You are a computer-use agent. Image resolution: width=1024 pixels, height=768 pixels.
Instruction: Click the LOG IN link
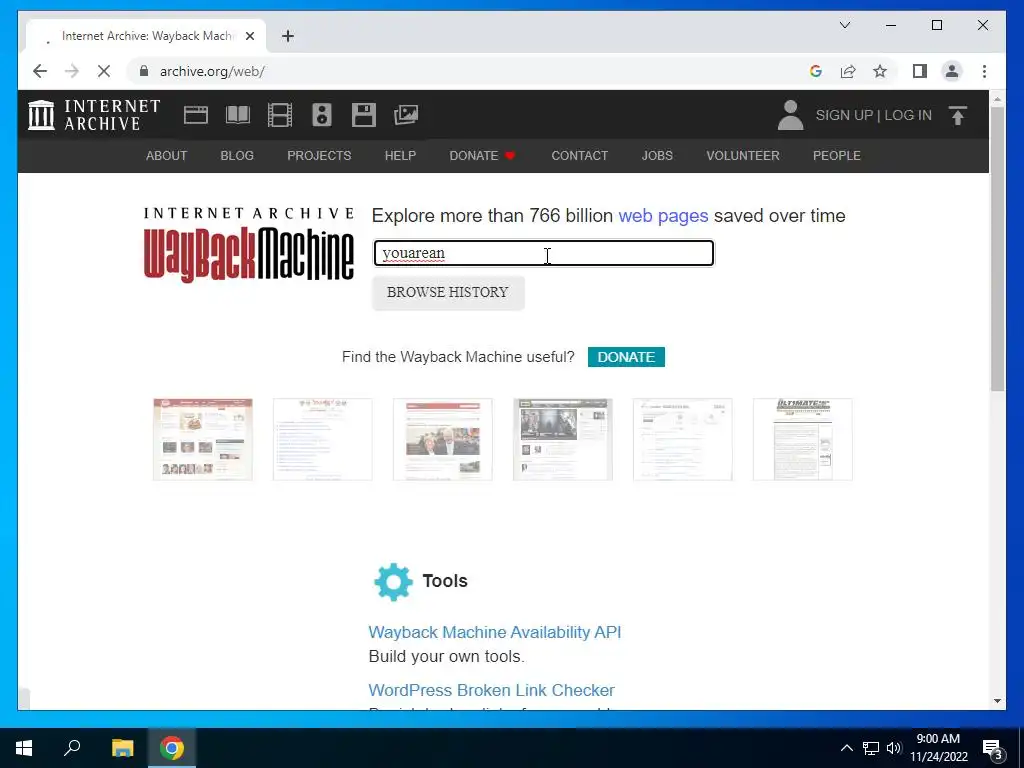908,115
